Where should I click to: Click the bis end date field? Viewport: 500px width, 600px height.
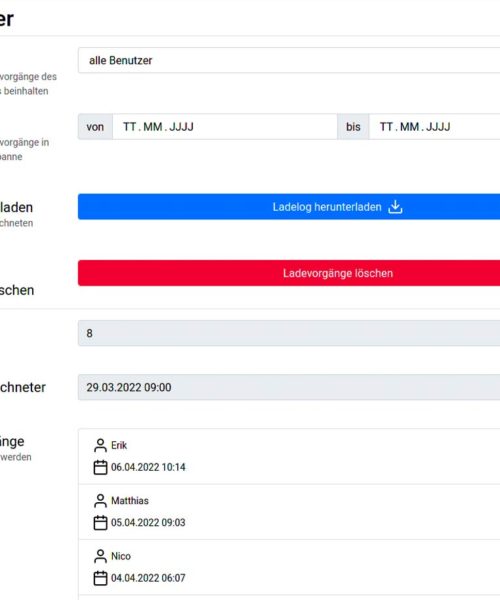[x=435, y=127]
